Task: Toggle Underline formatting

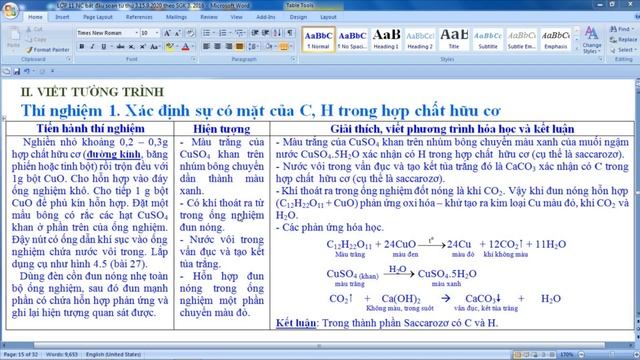Action: tap(103, 47)
